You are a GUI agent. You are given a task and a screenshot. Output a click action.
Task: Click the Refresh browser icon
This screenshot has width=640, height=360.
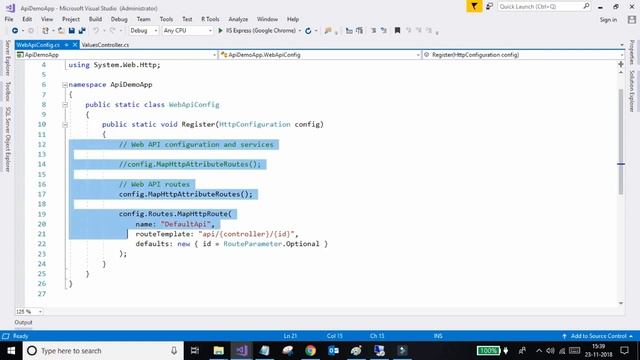[308, 31]
